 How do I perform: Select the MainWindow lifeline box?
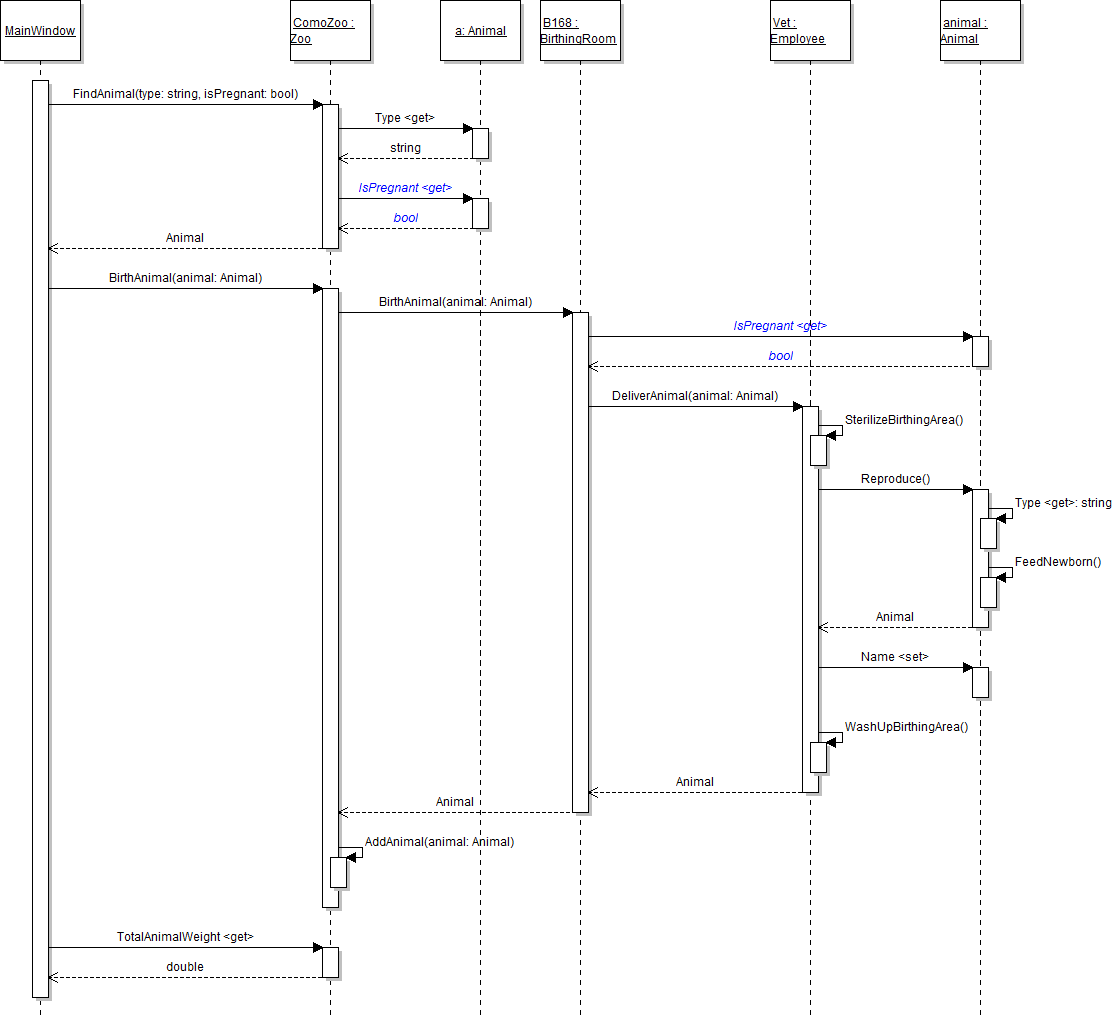click(x=40, y=31)
